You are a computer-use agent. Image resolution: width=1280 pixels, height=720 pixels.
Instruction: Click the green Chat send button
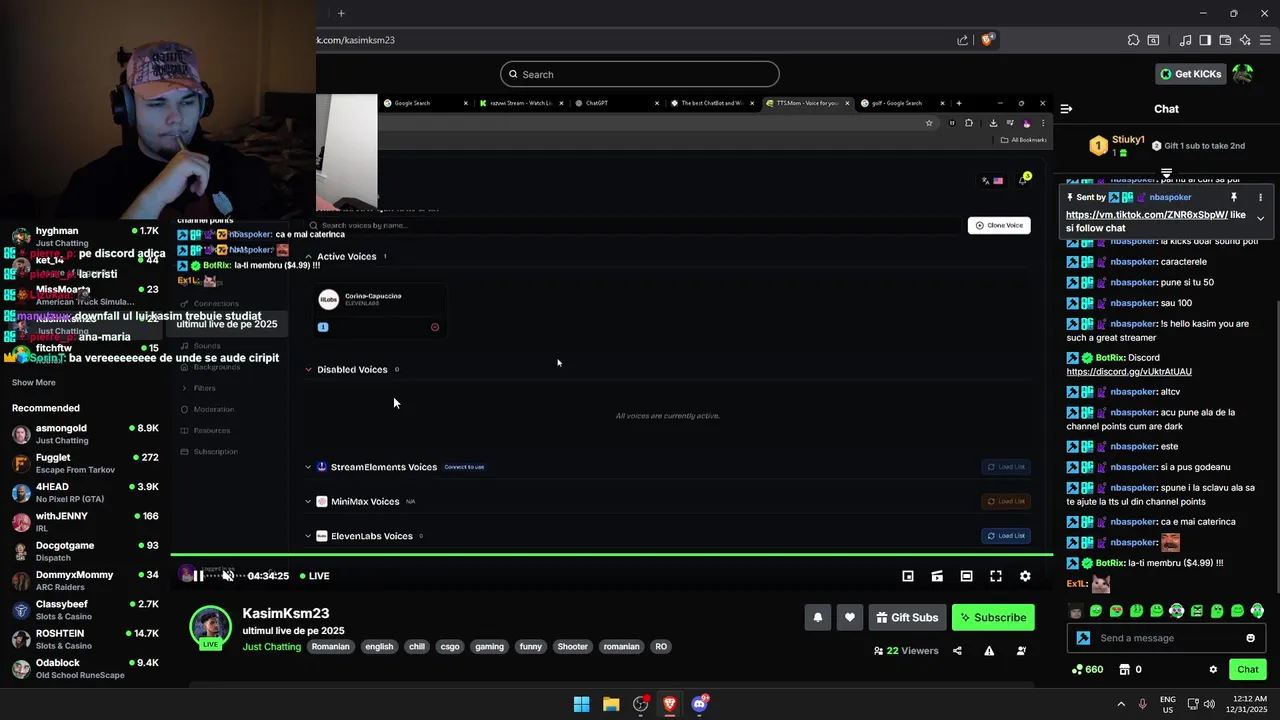click(x=1248, y=670)
